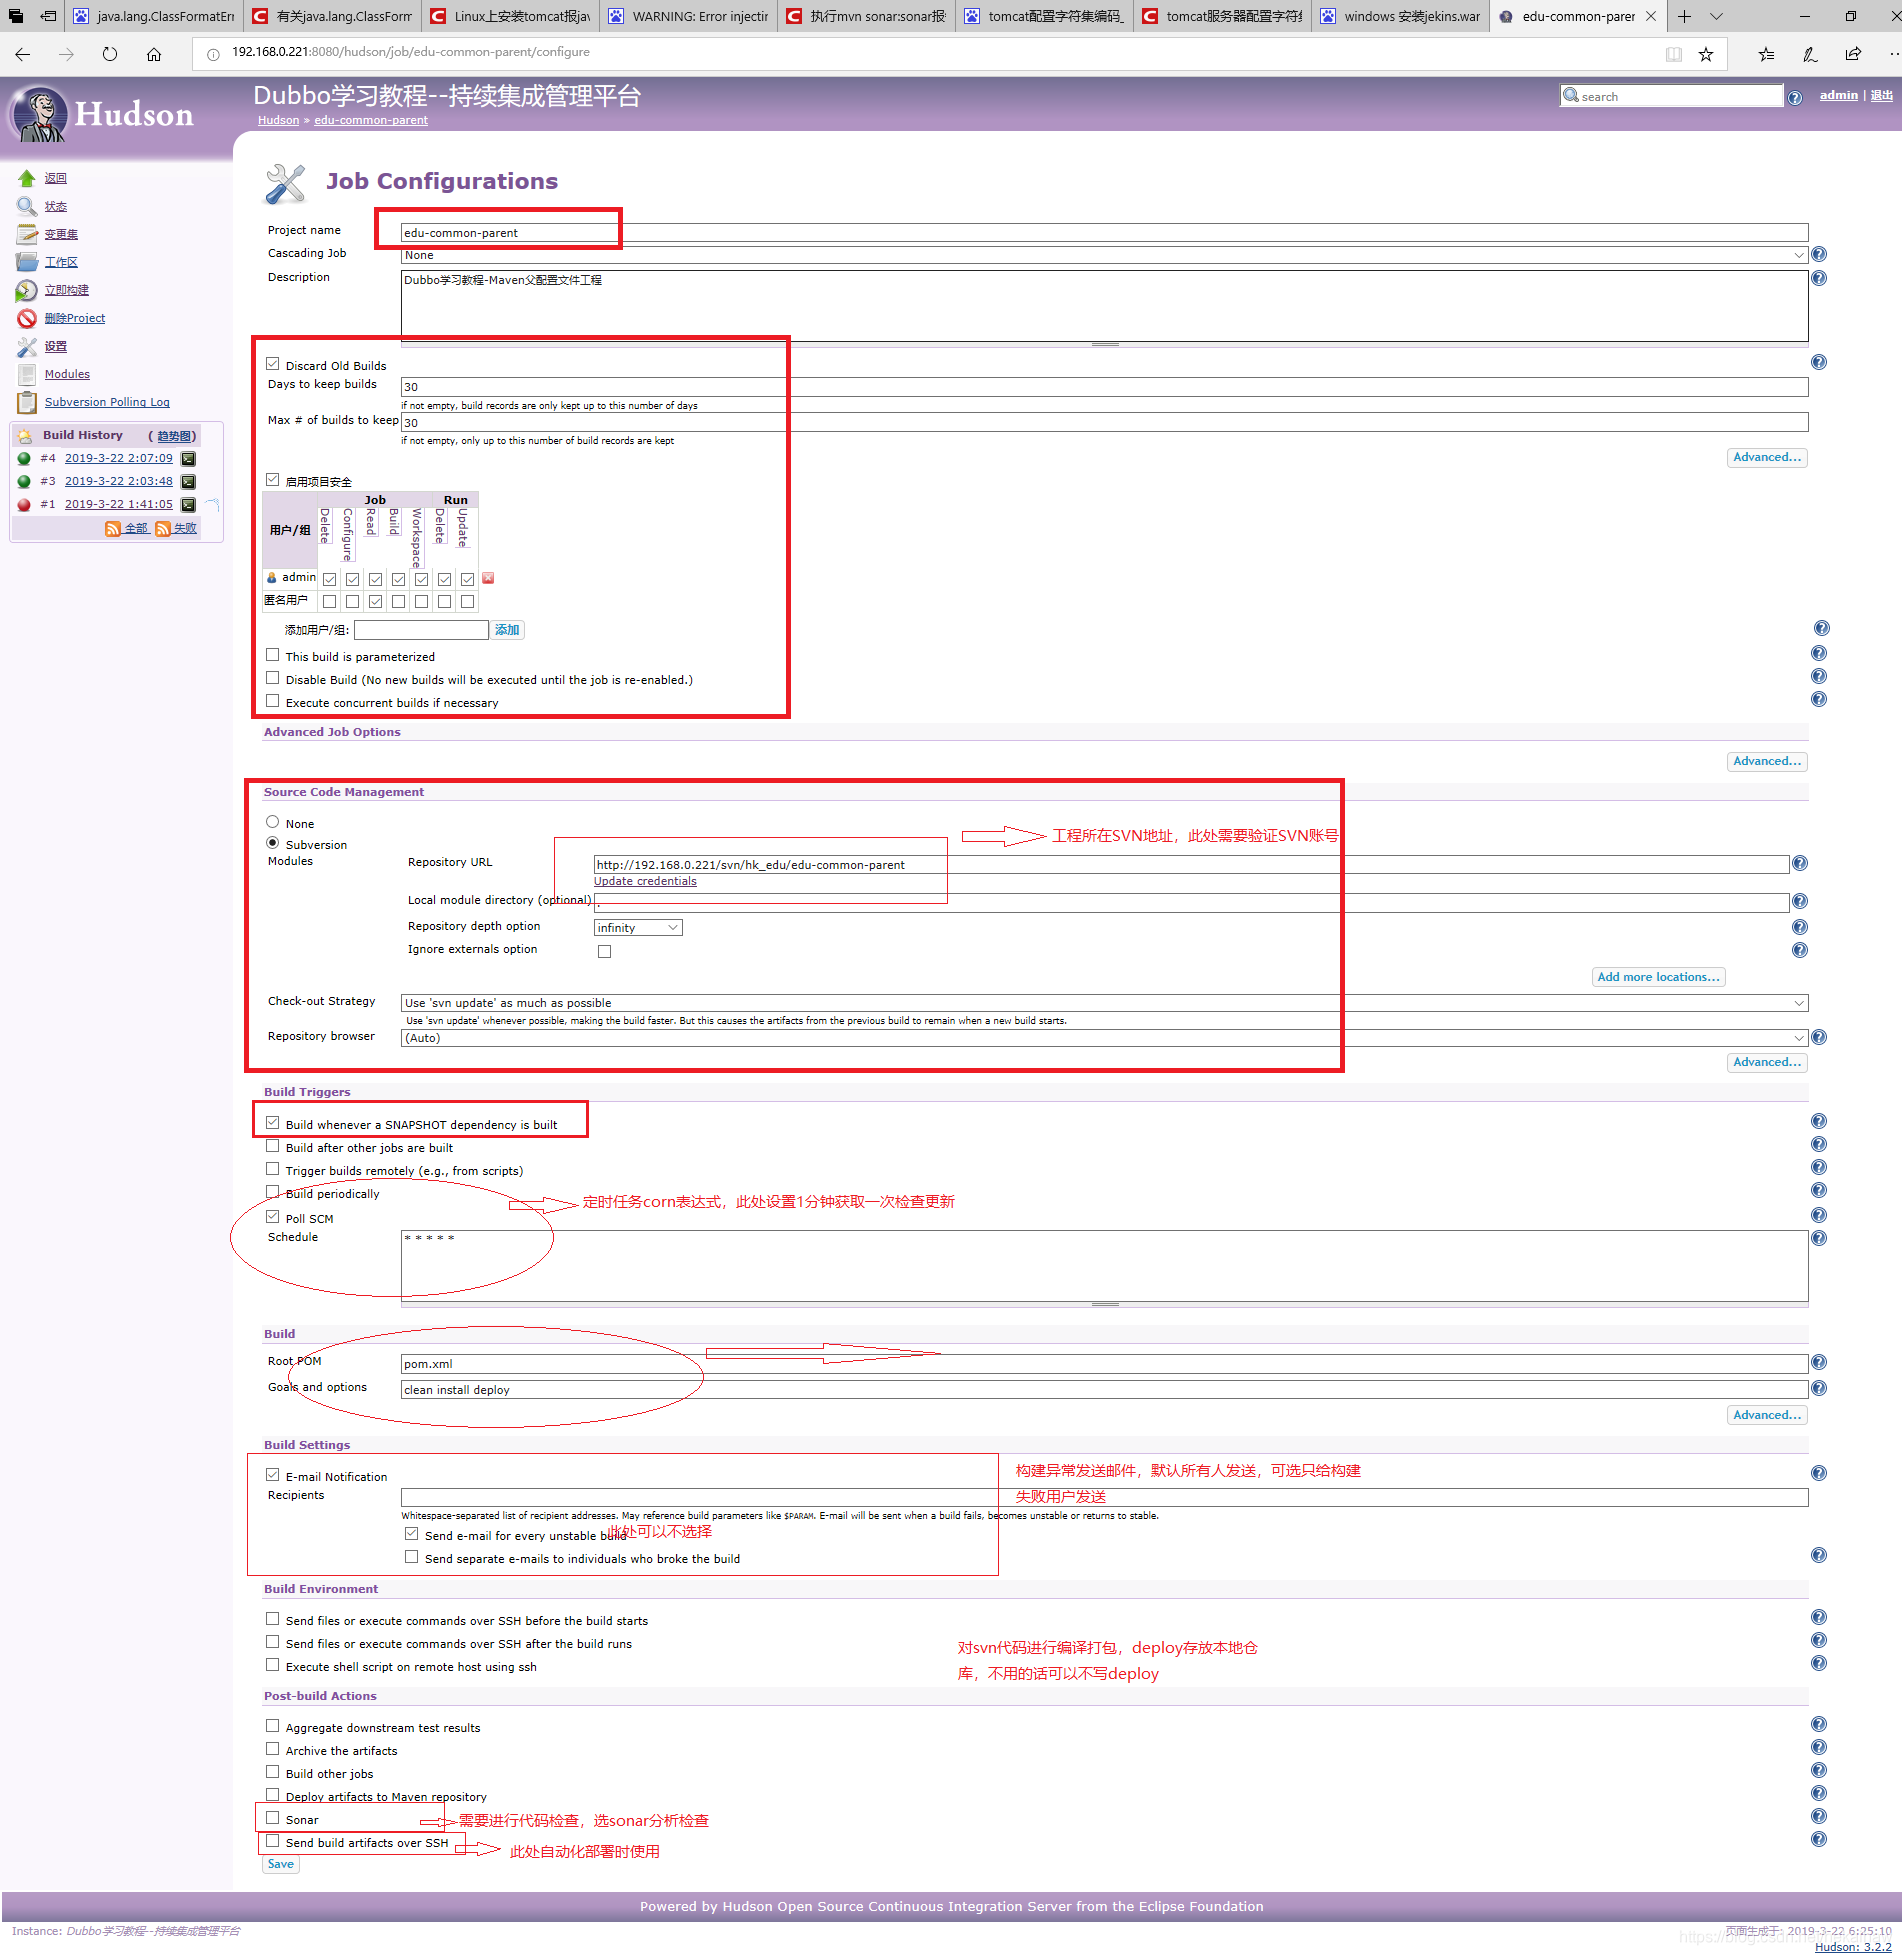The height and width of the screenshot is (1955, 1902).
Task: Click the RSS feed icon for failed builds
Action: 163,528
